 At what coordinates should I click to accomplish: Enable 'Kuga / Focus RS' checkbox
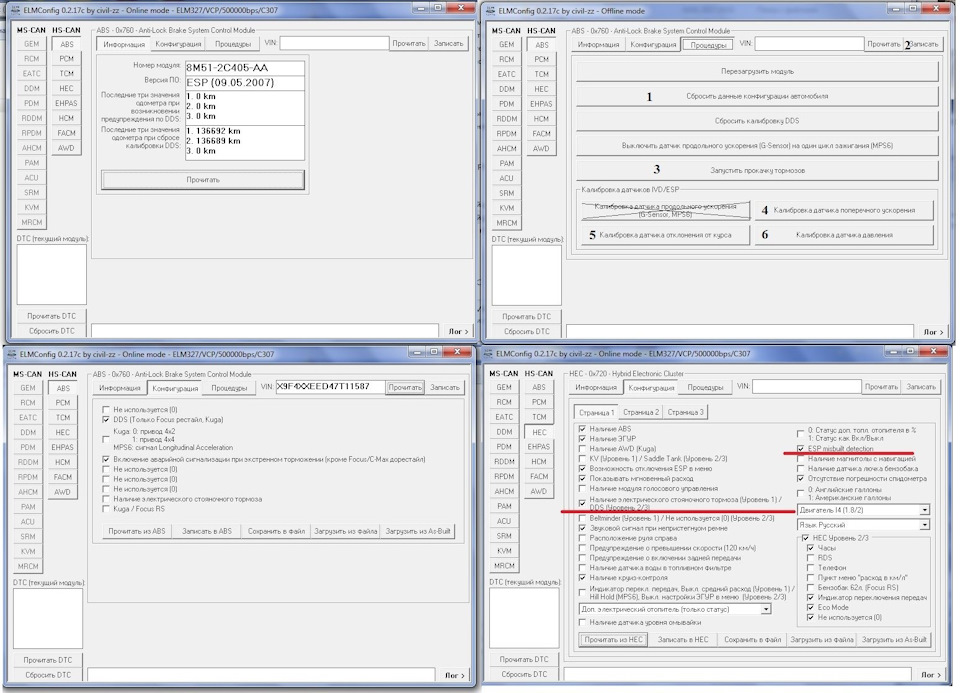click(x=106, y=509)
